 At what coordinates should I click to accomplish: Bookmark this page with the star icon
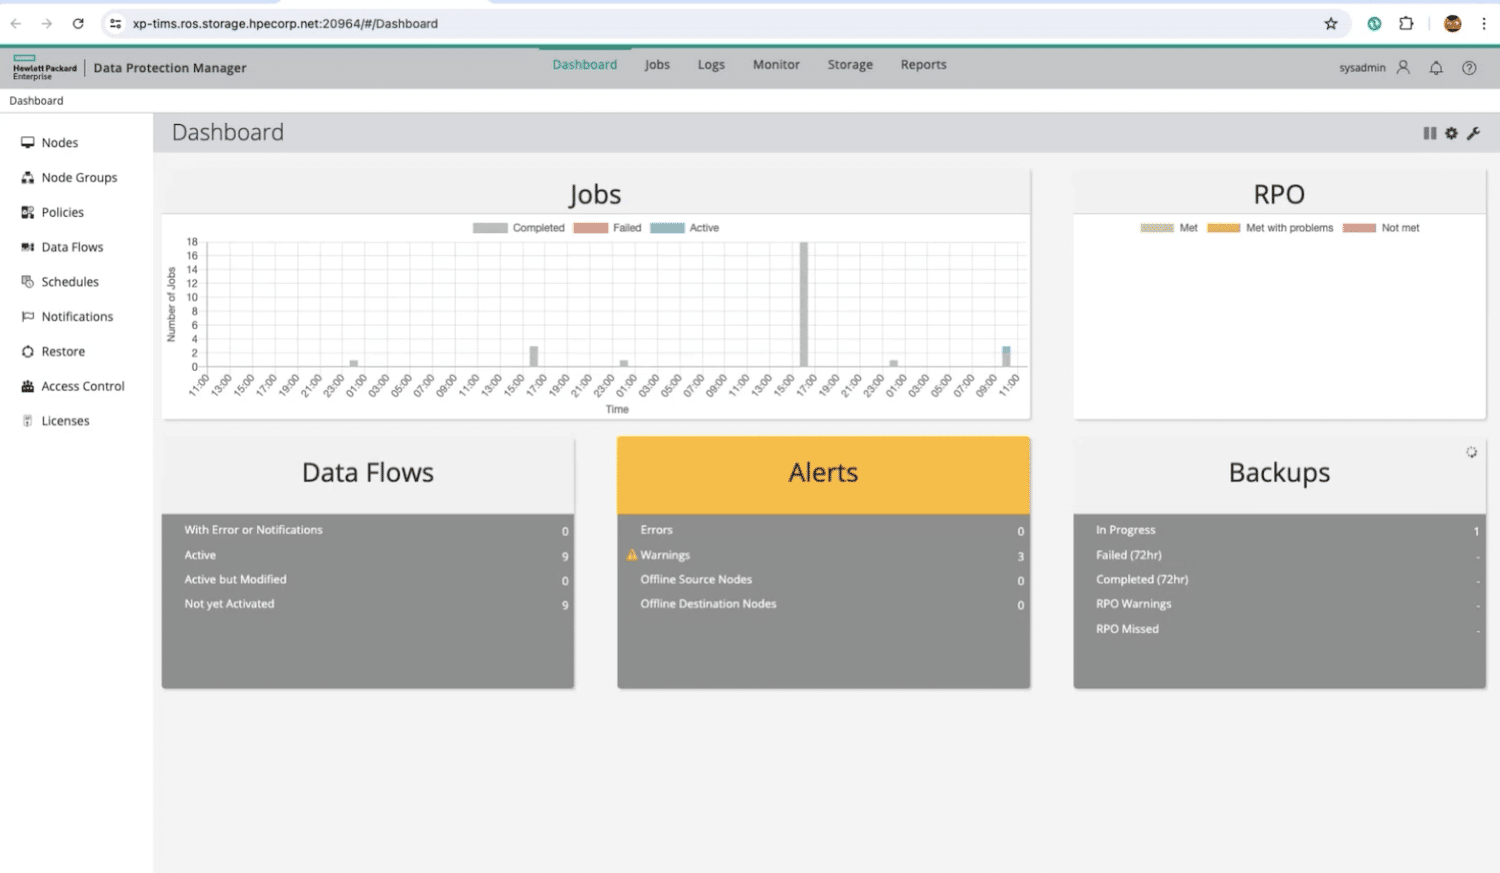(1331, 24)
